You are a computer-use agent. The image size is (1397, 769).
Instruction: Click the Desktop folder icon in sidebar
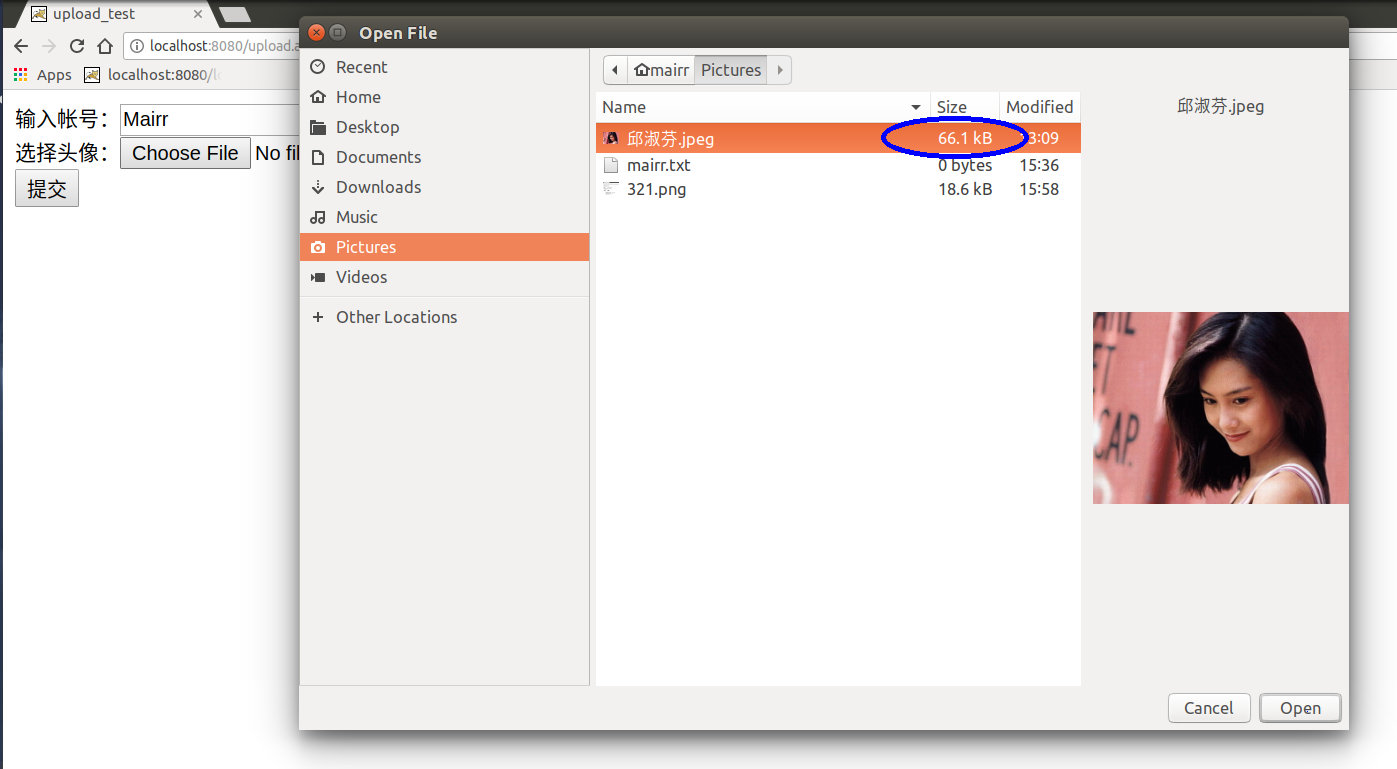click(x=318, y=127)
